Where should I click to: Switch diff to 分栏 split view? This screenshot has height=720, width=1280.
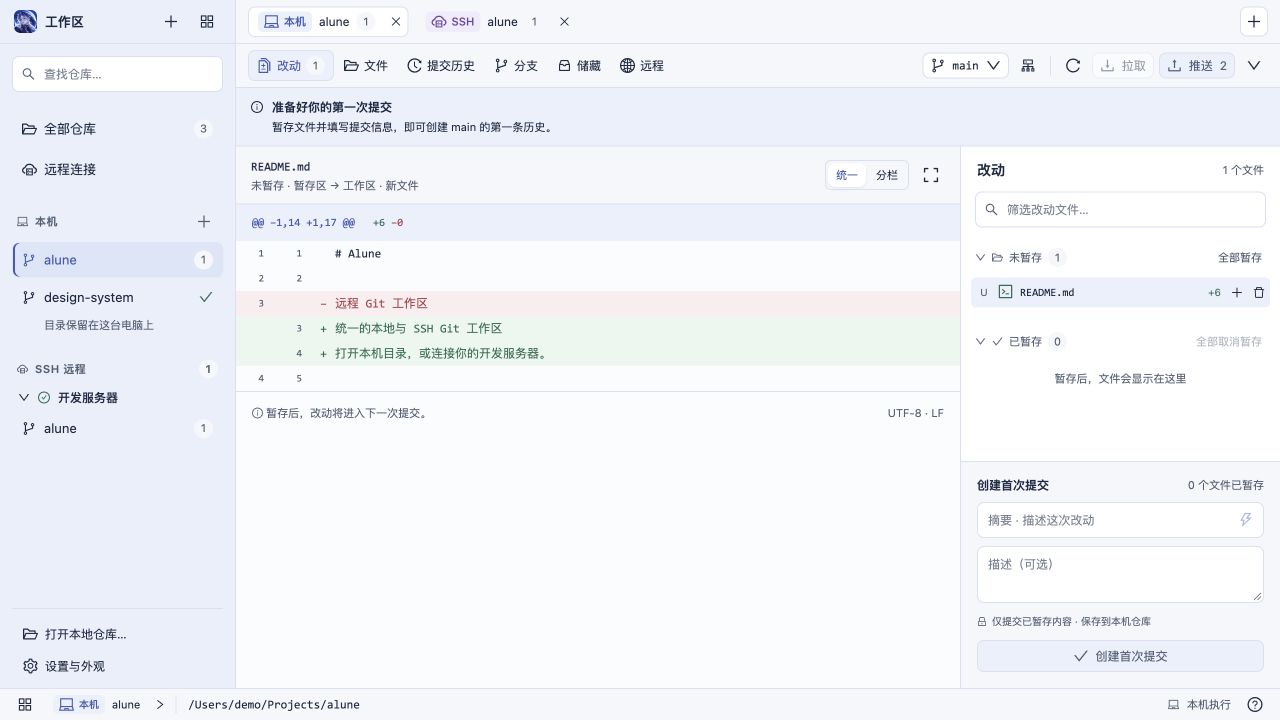[887, 175]
